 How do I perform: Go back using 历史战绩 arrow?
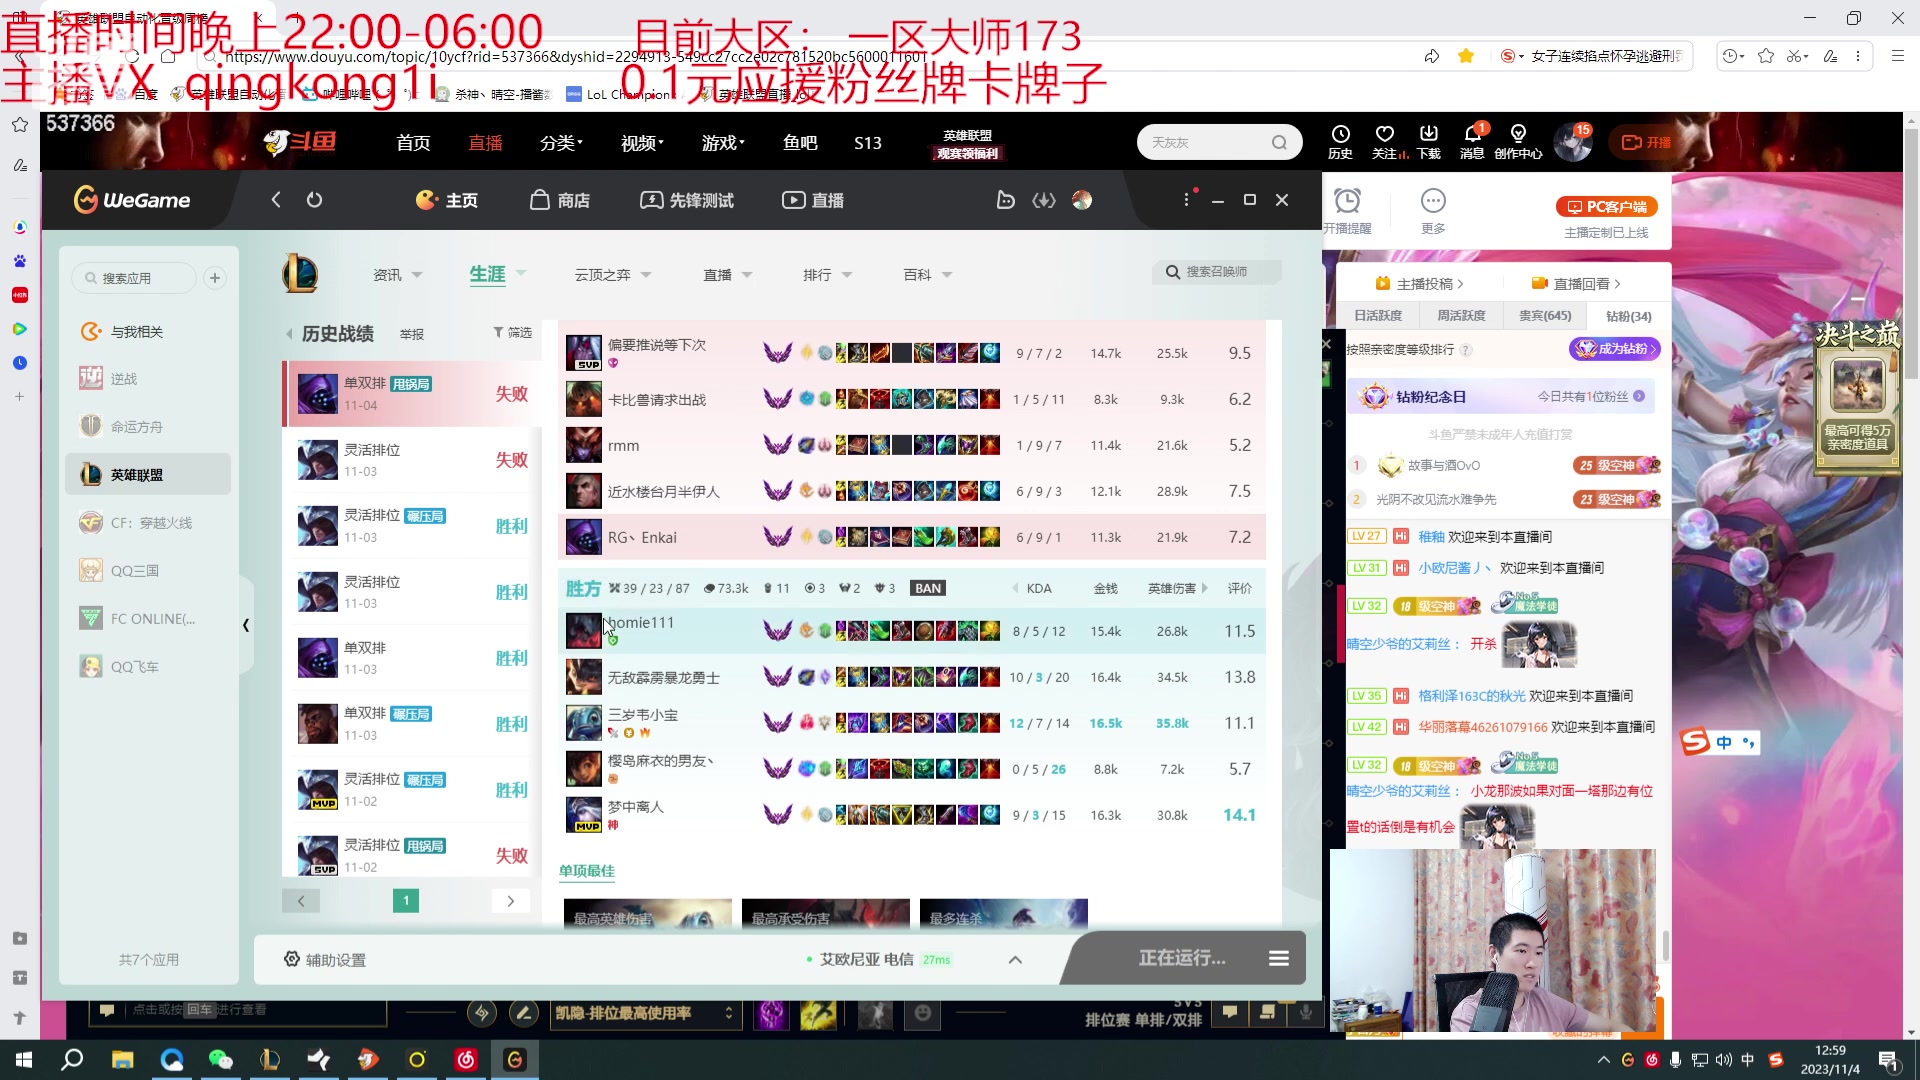pos(290,334)
